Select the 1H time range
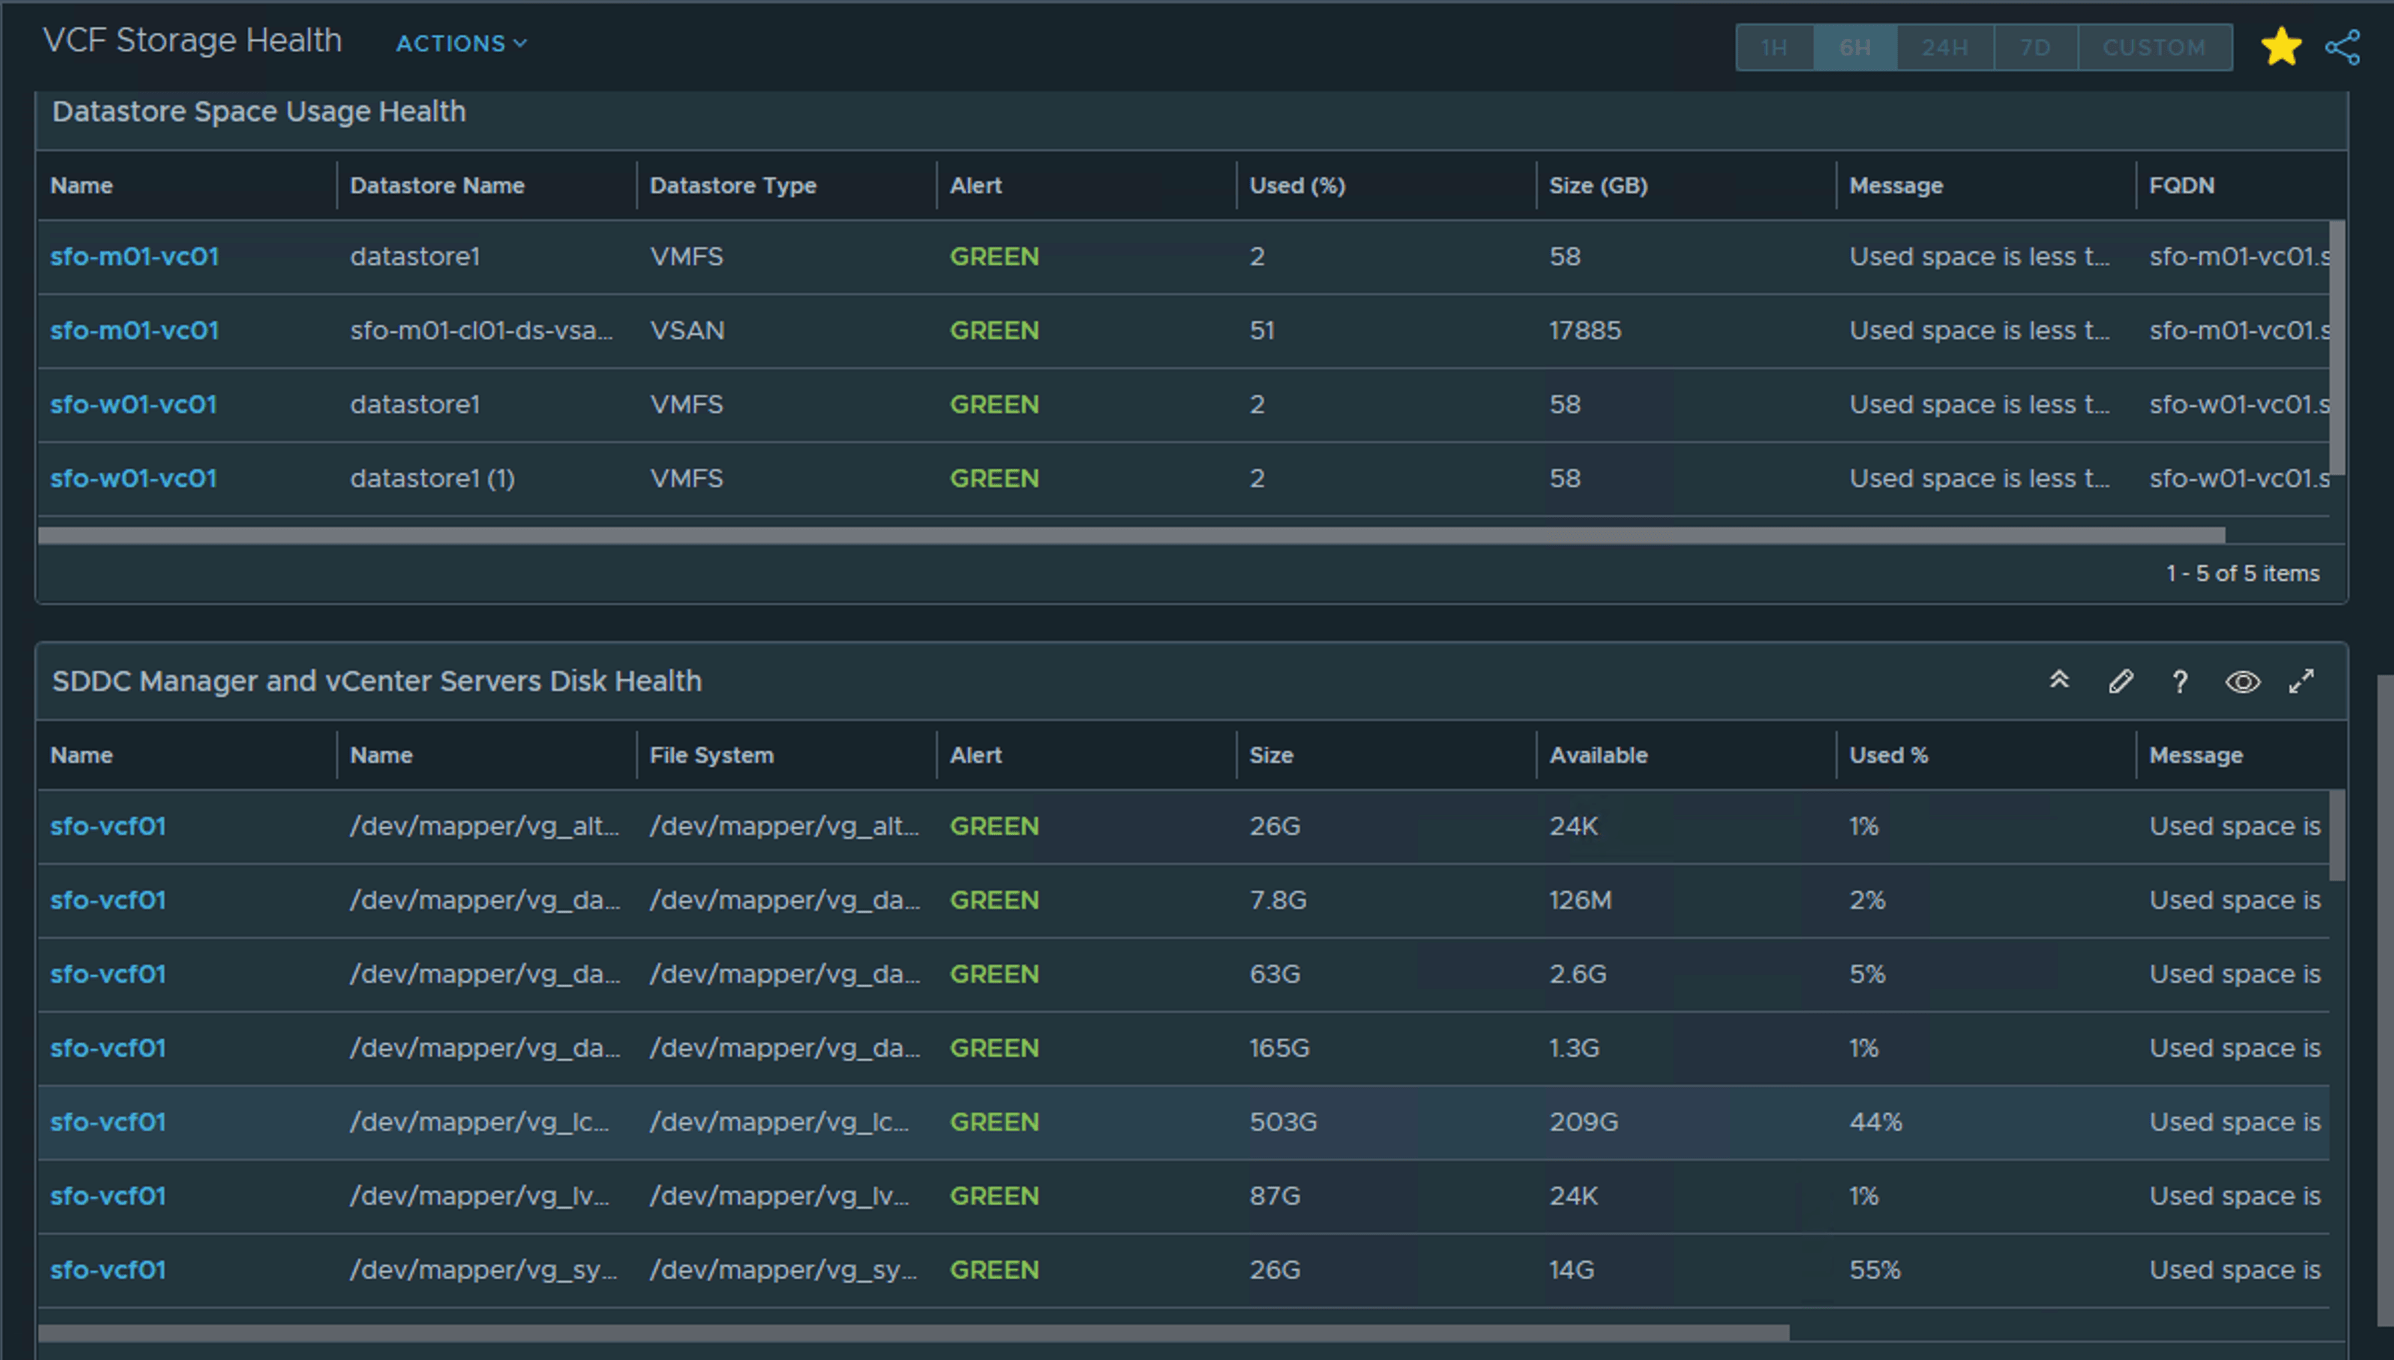The image size is (2394, 1360). 1774,47
